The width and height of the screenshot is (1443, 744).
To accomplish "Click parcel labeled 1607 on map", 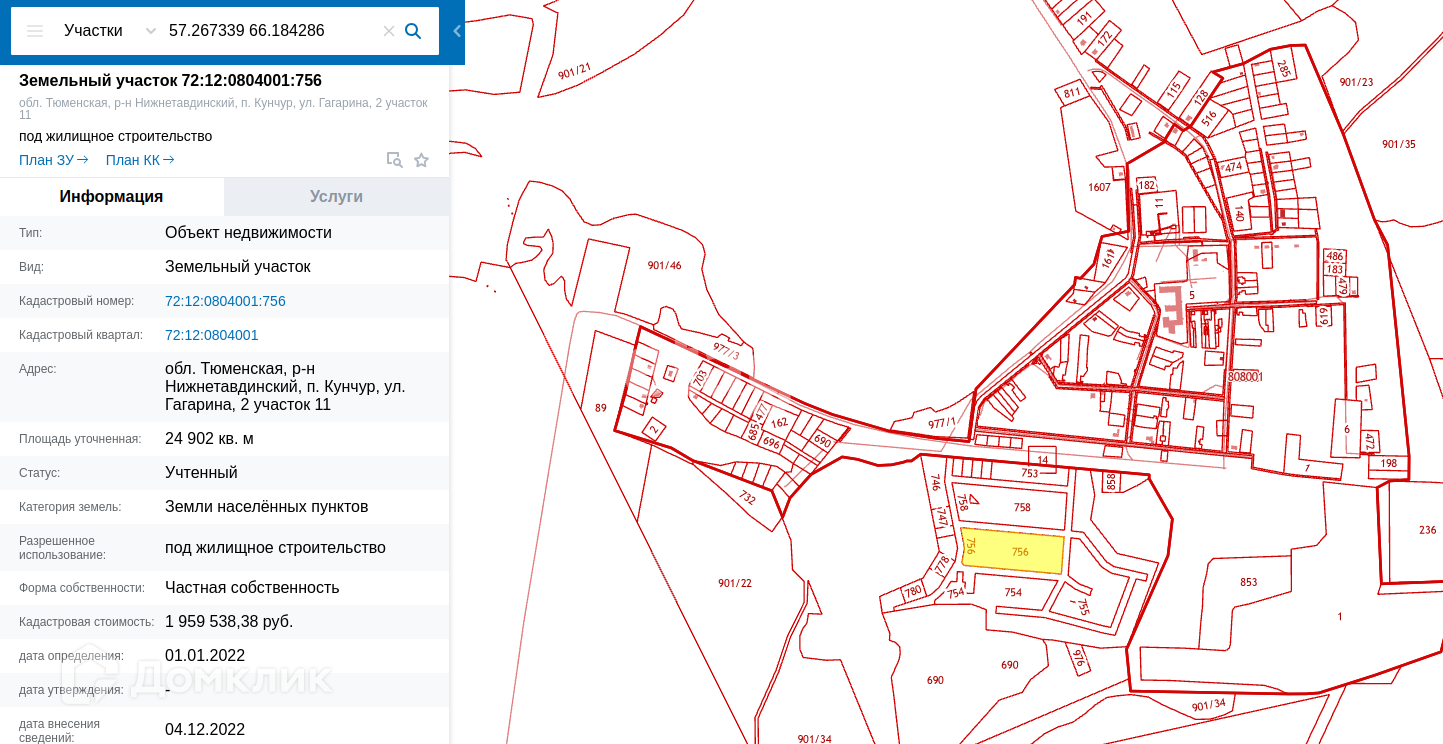I will pyautogui.click(x=1099, y=187).
